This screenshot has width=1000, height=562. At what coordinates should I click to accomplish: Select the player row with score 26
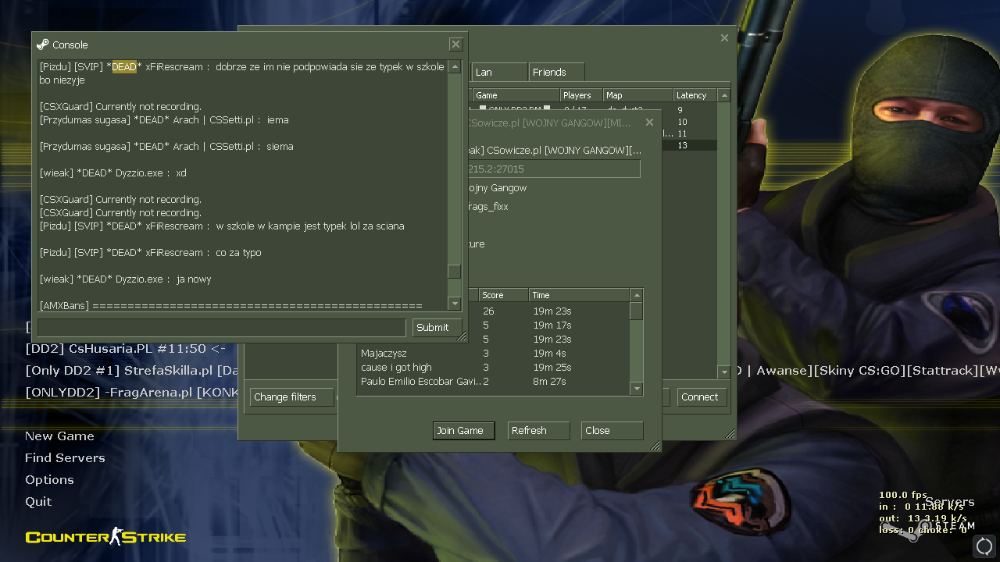coord(550,311)
